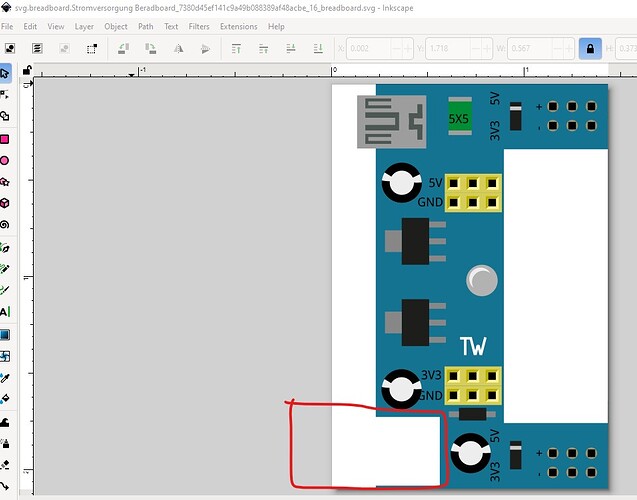
Task: Raise selection to top
Action: point(236,48)
